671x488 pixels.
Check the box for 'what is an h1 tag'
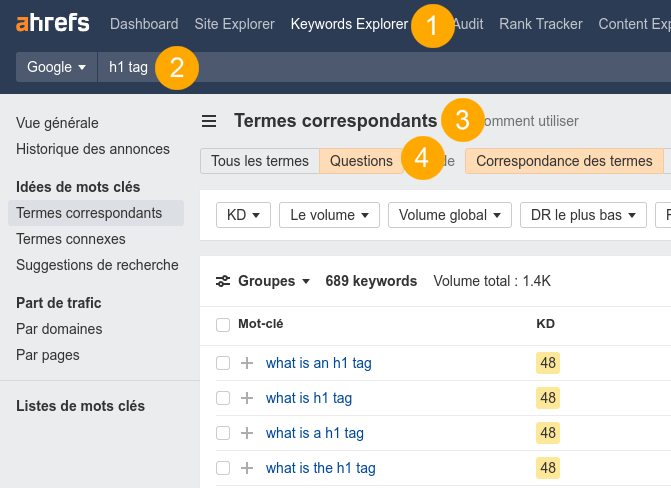[x=223, y=363]
